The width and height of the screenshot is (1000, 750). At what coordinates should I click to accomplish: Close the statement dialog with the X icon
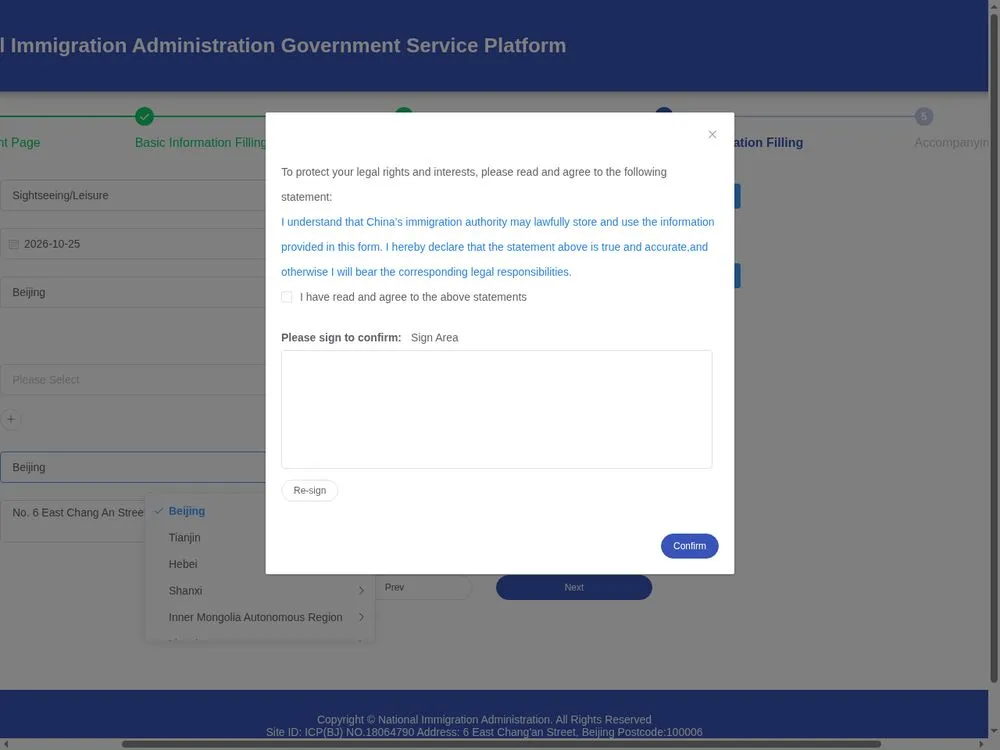(712, 134)
